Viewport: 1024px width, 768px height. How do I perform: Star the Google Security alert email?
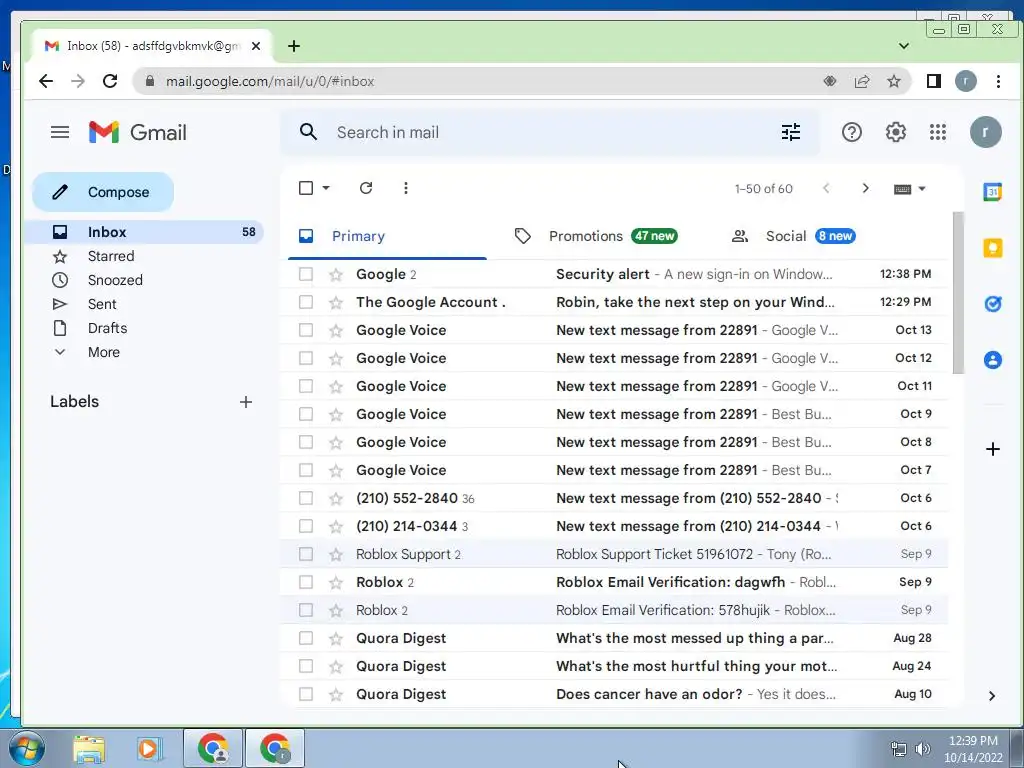(336, 275)
